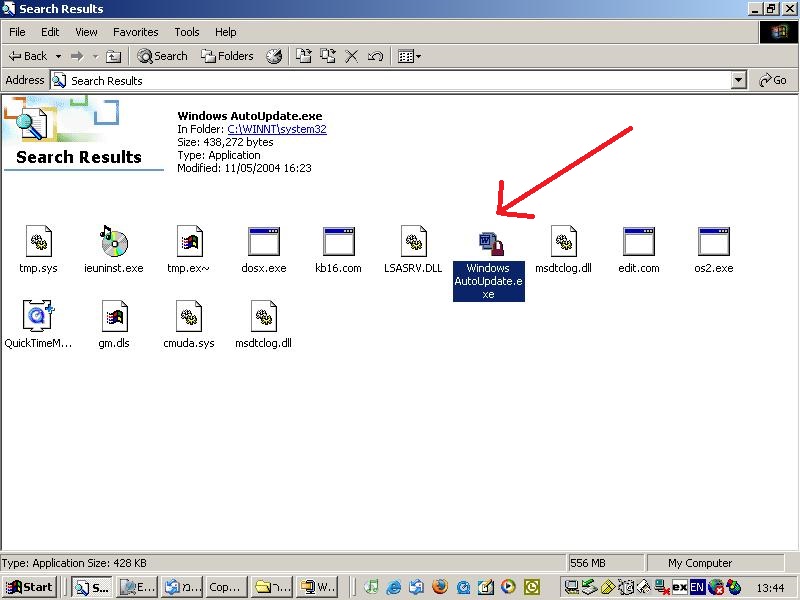Click the os2.exe file icon

coord(714,241)
